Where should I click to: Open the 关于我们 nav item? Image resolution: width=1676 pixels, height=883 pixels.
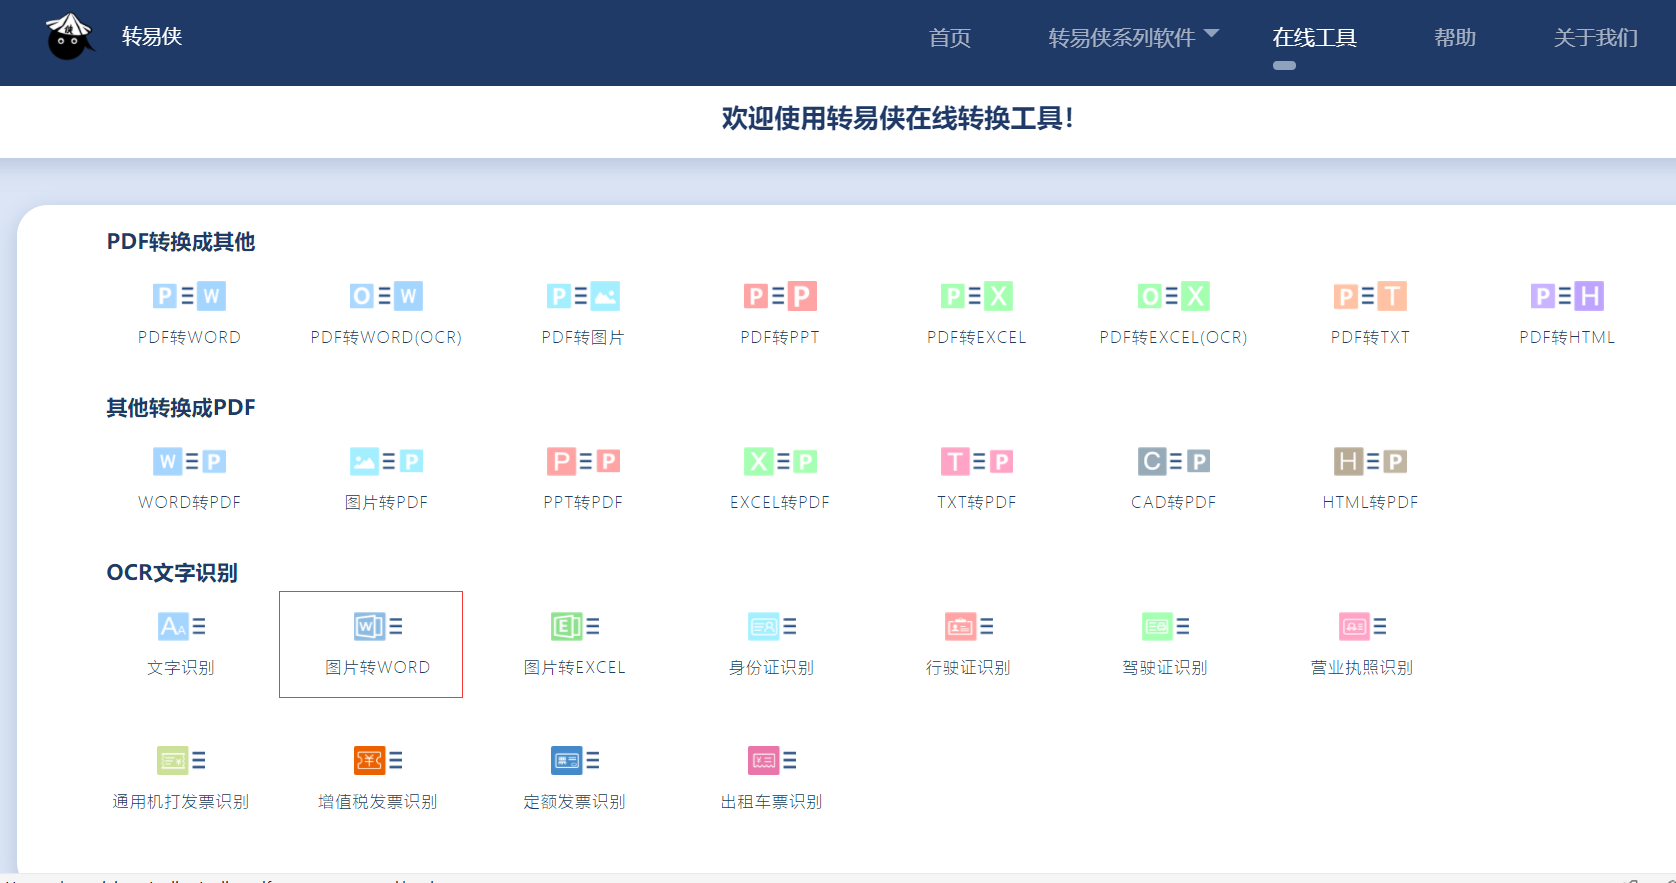tap(1596, 38)
